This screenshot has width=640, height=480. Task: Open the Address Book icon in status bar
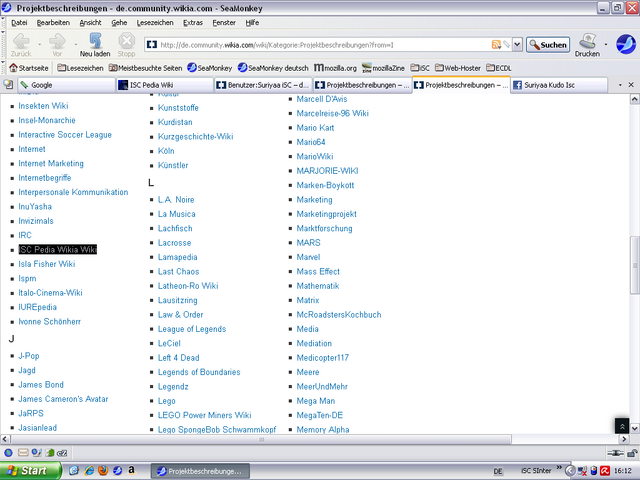click(x=50, y=453)
